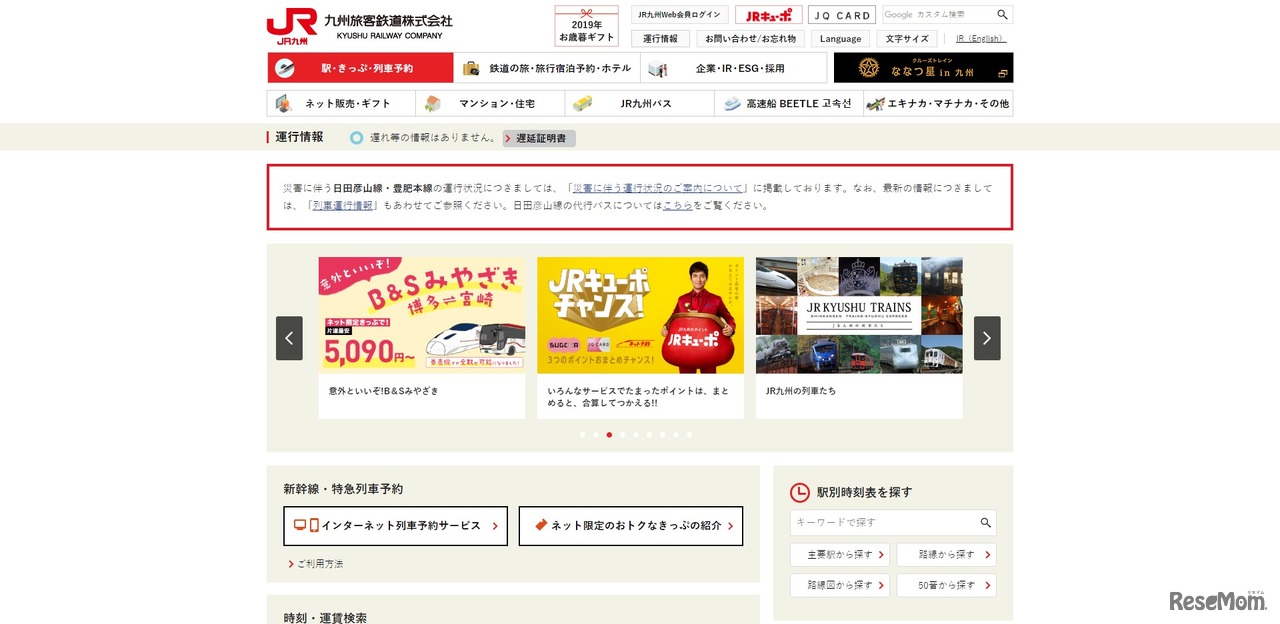The image size is (1280, 624).
Task: Click the JQ CARD button
Action: [x=842, y=15]
